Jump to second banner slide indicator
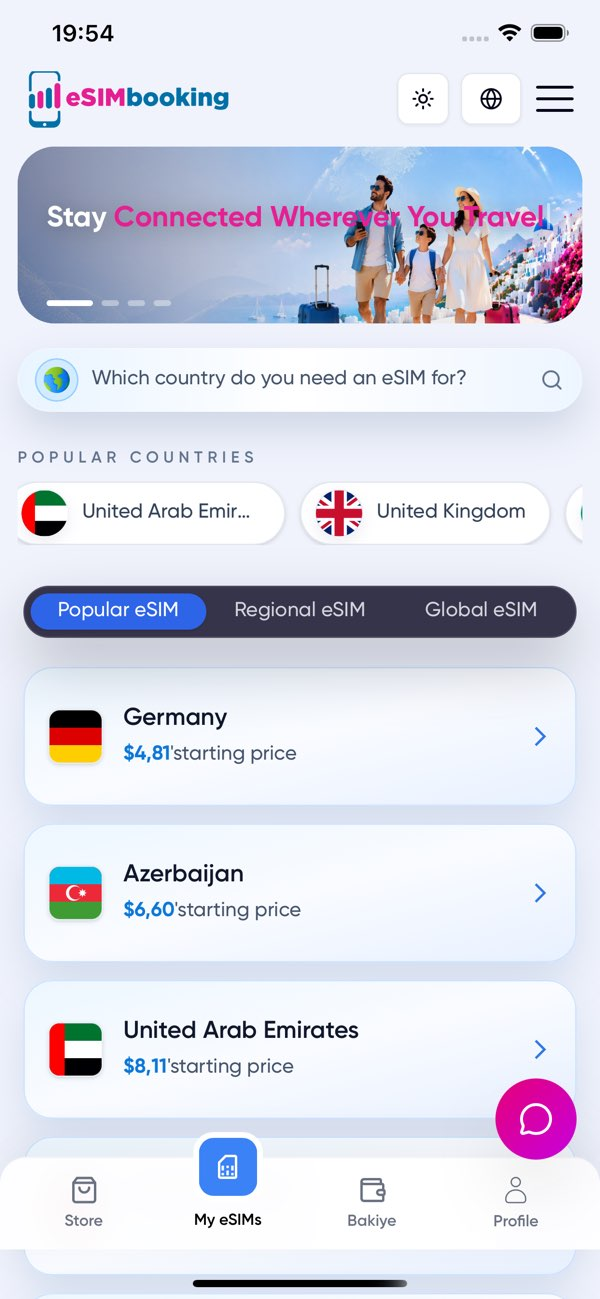This screenshot has height=1299, width=600. (110, 303)
